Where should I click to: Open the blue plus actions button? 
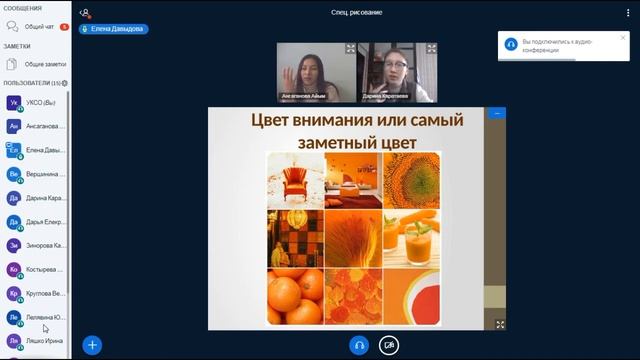92,345
